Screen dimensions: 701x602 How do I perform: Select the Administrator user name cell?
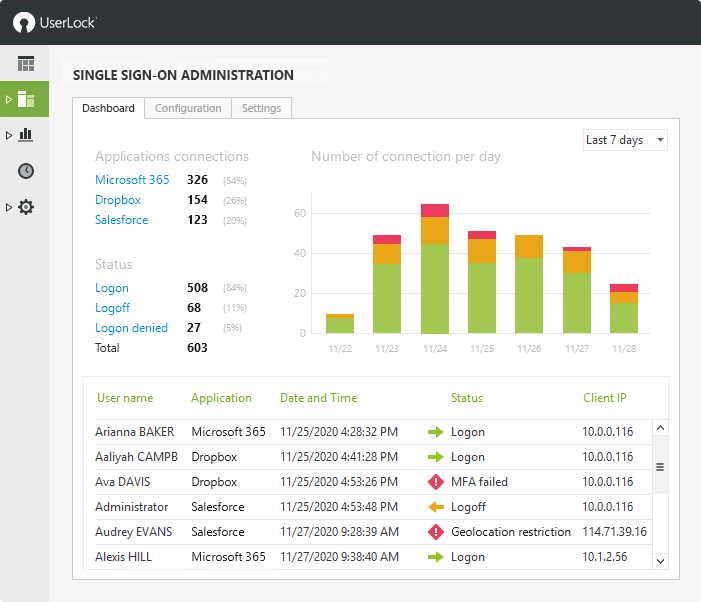tap(131, 507)
